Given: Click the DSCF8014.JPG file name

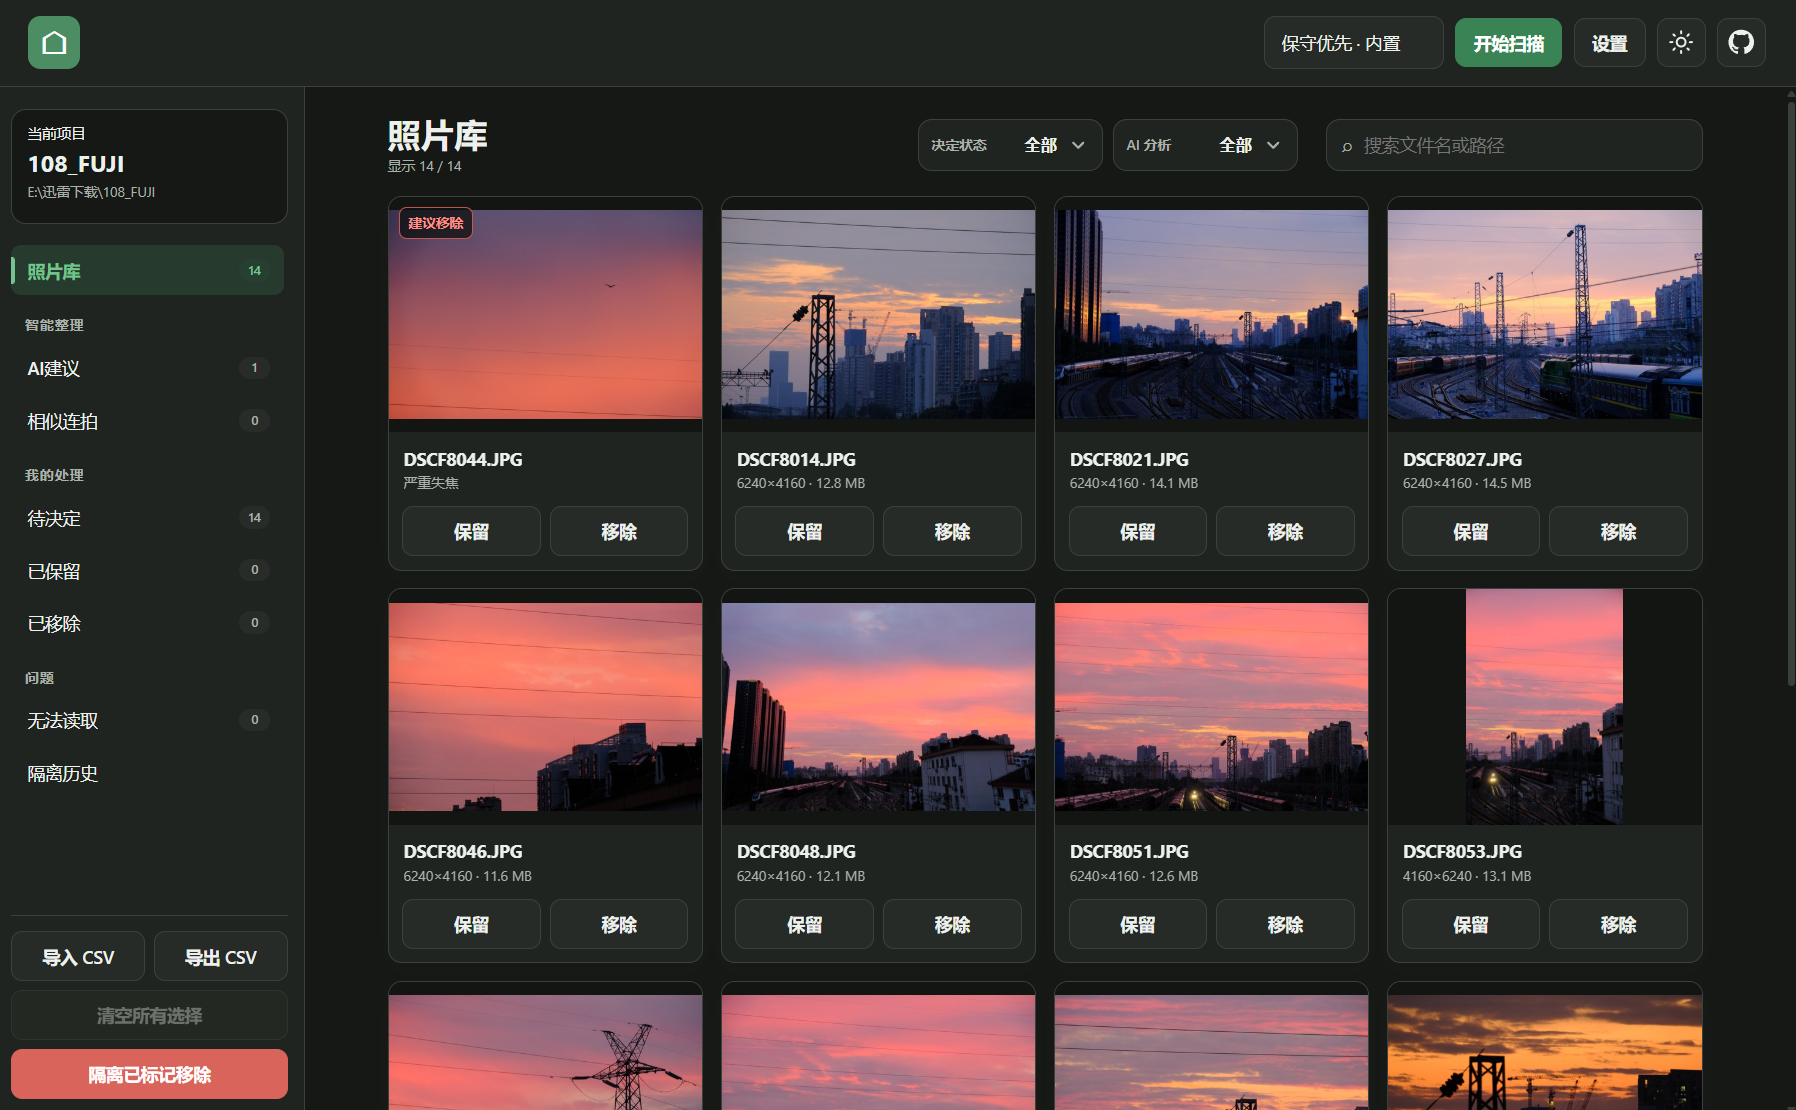Looking at the screenshot, I should click(x=796, y=459).
